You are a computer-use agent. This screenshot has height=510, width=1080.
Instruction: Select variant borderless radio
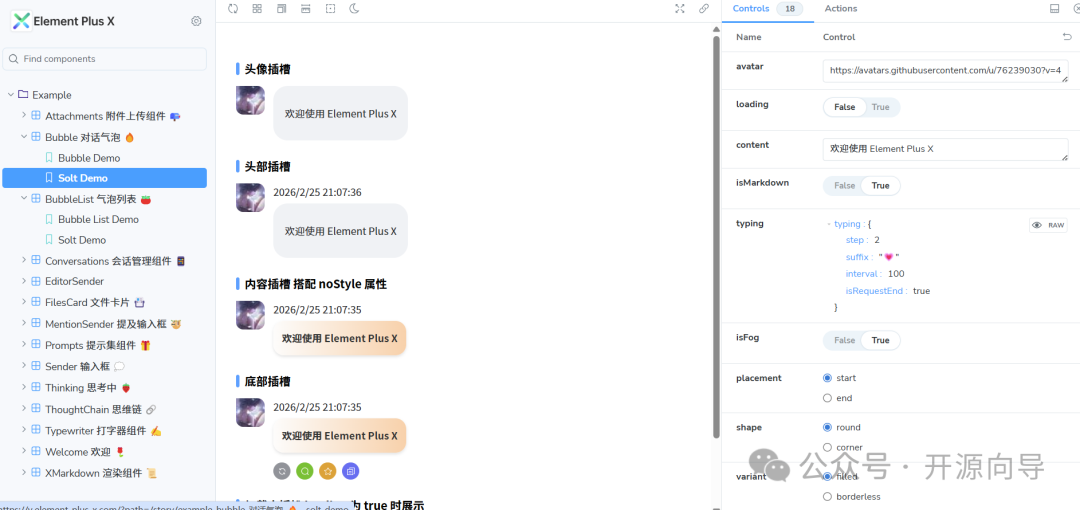click(x=827, y=496)
